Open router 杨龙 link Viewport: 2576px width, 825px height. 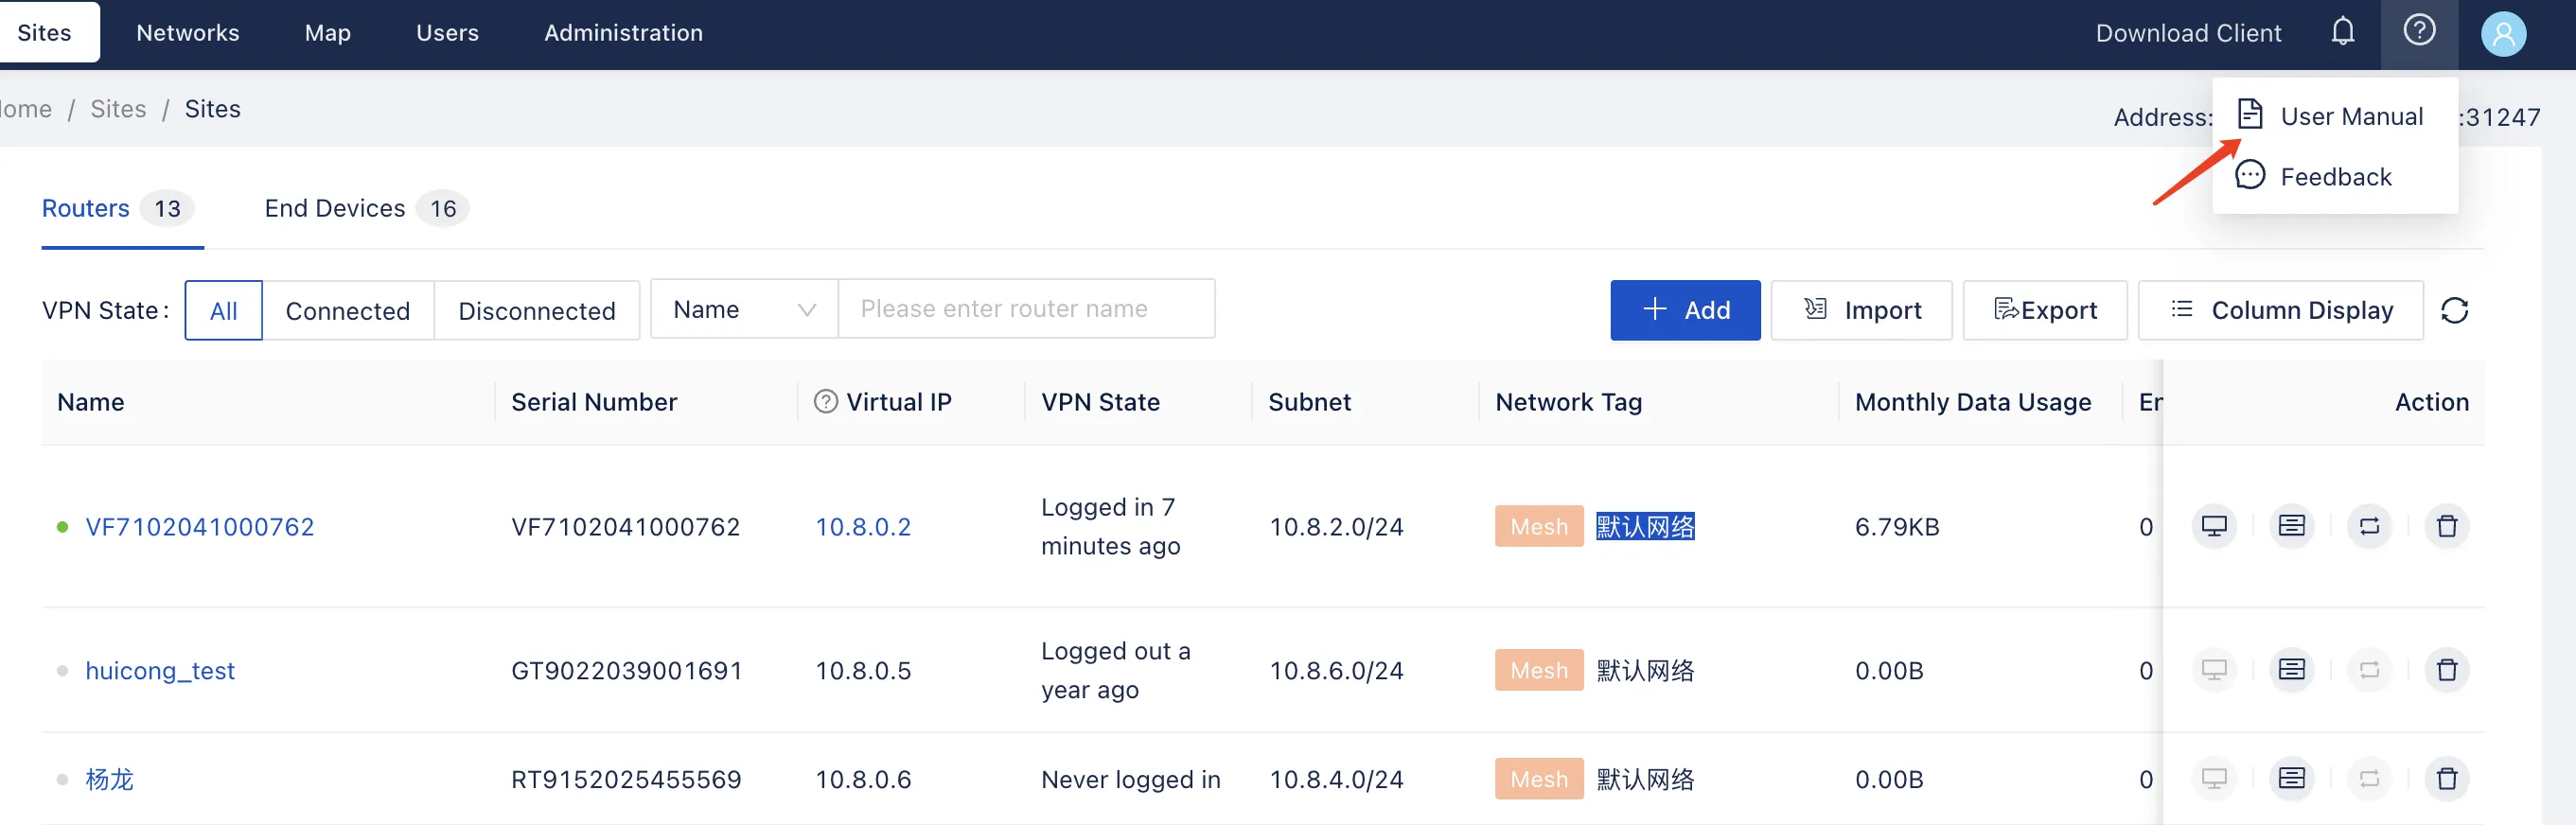tap(109, 780)
